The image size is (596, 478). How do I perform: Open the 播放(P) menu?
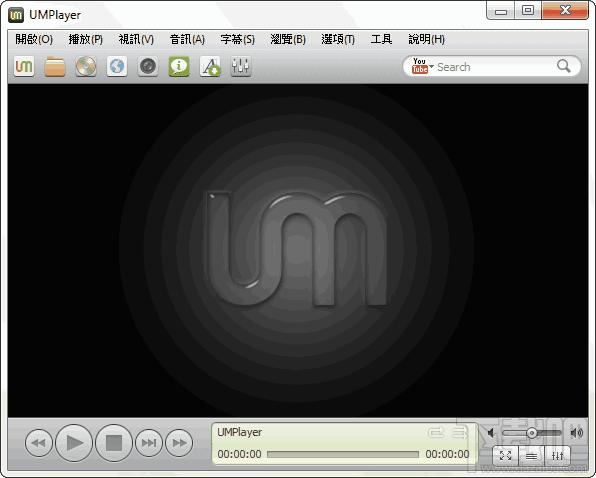pyautogui.click(x=86, y=39)
